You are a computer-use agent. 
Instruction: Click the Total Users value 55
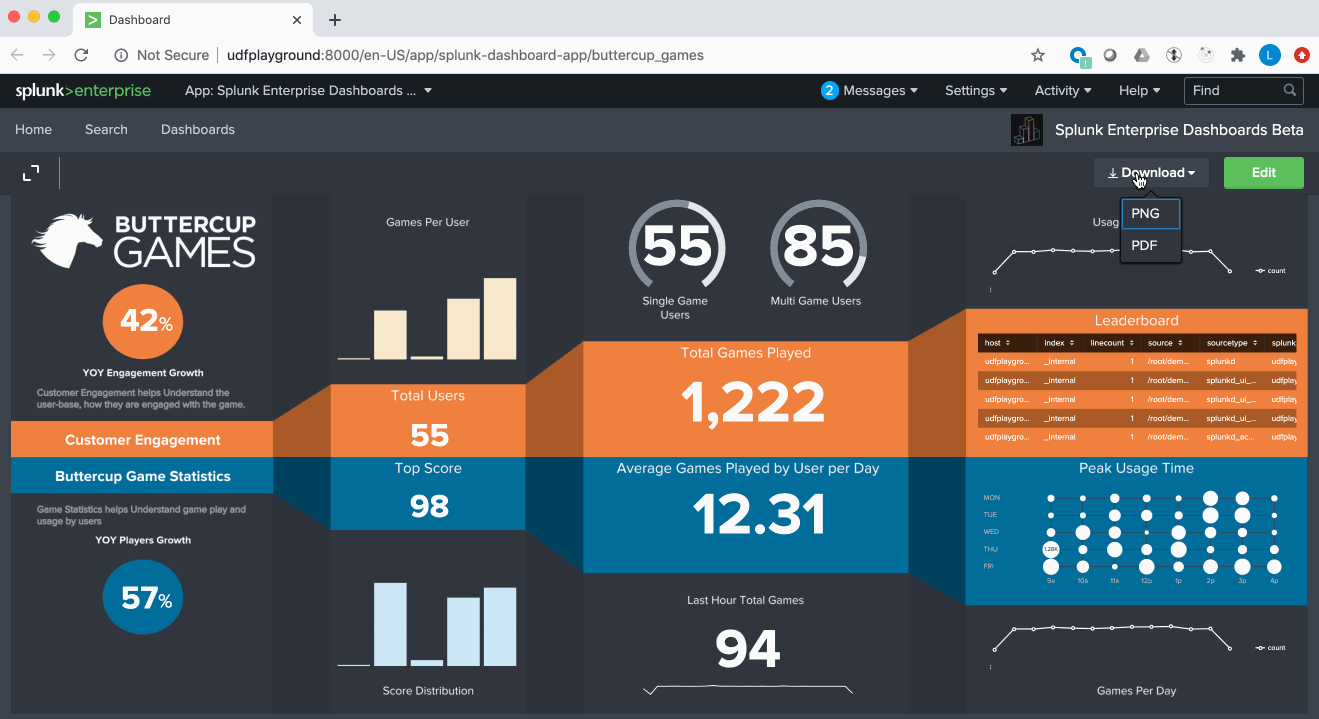(429, 436)
